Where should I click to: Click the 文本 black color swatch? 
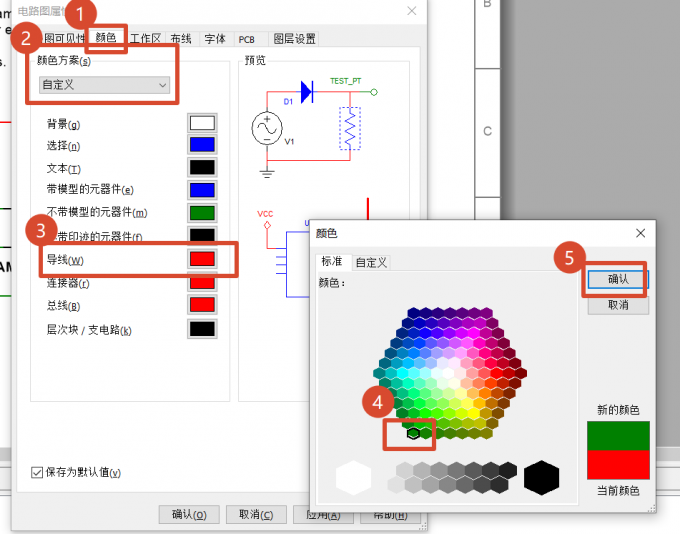point(202,167)
